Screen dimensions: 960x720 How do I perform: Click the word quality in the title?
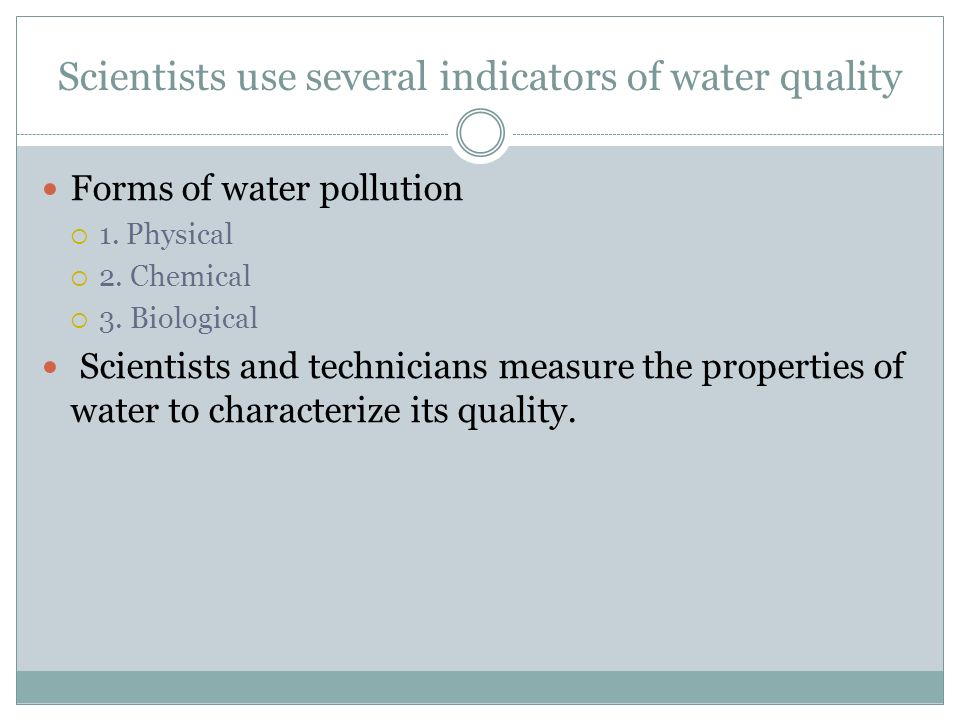pos(841,78)
